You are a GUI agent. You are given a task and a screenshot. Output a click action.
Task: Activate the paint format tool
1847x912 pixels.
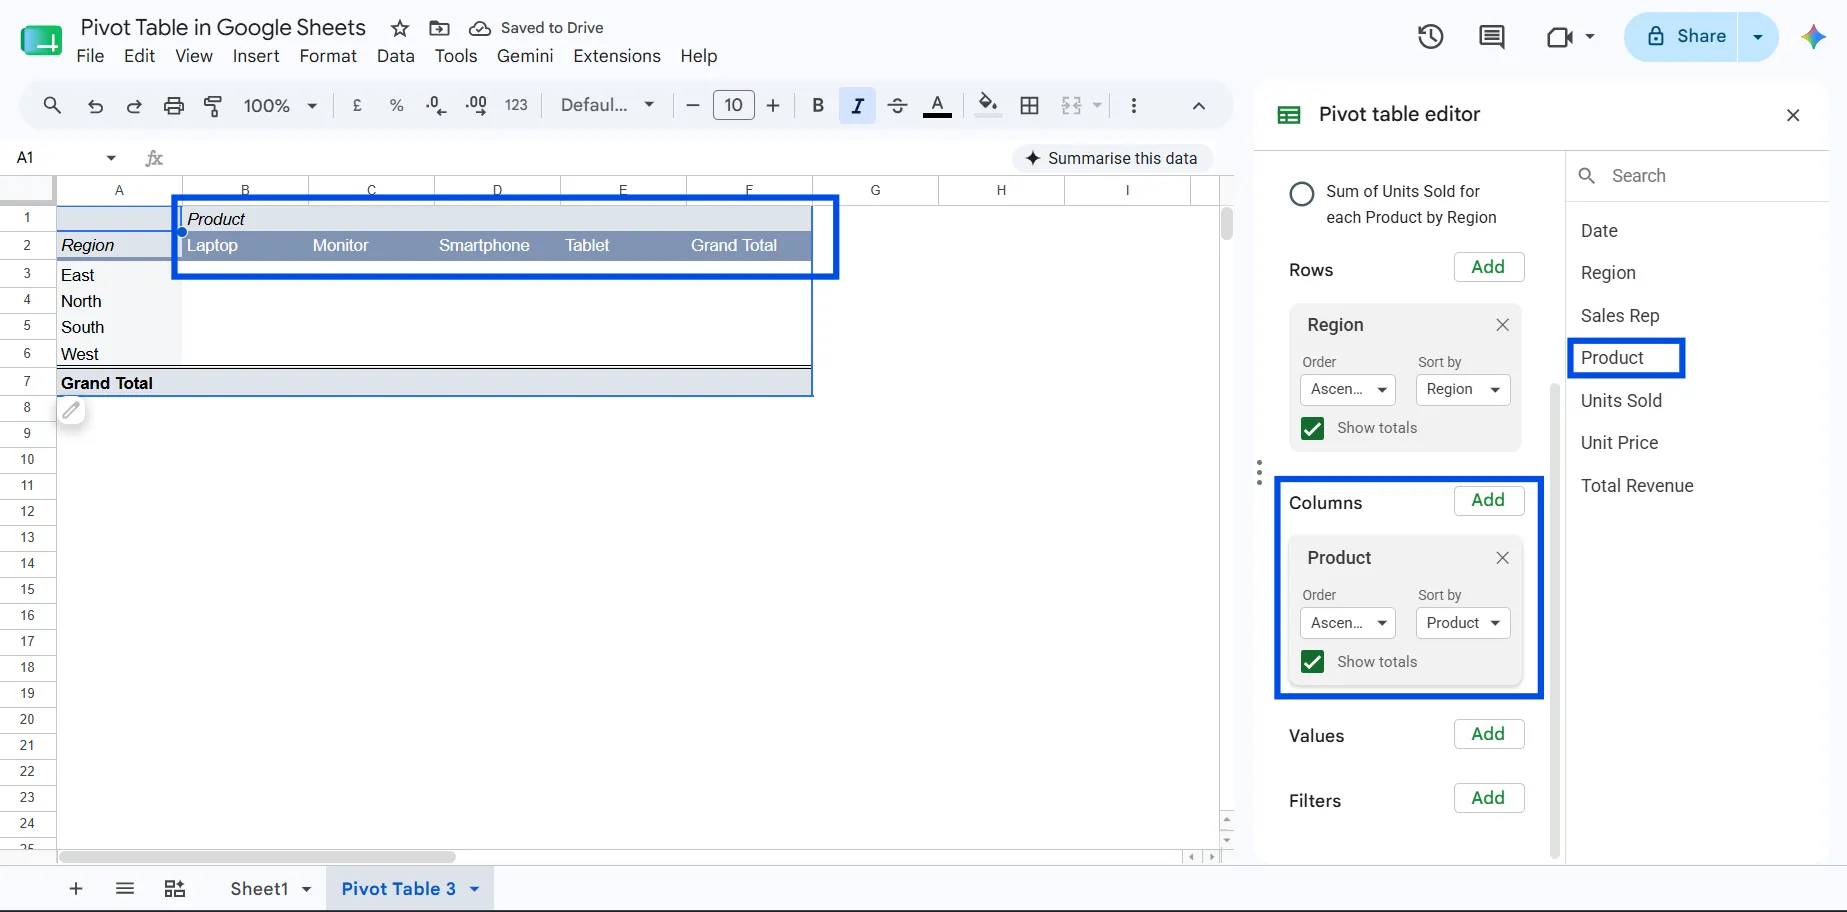(x=213, y=105)
